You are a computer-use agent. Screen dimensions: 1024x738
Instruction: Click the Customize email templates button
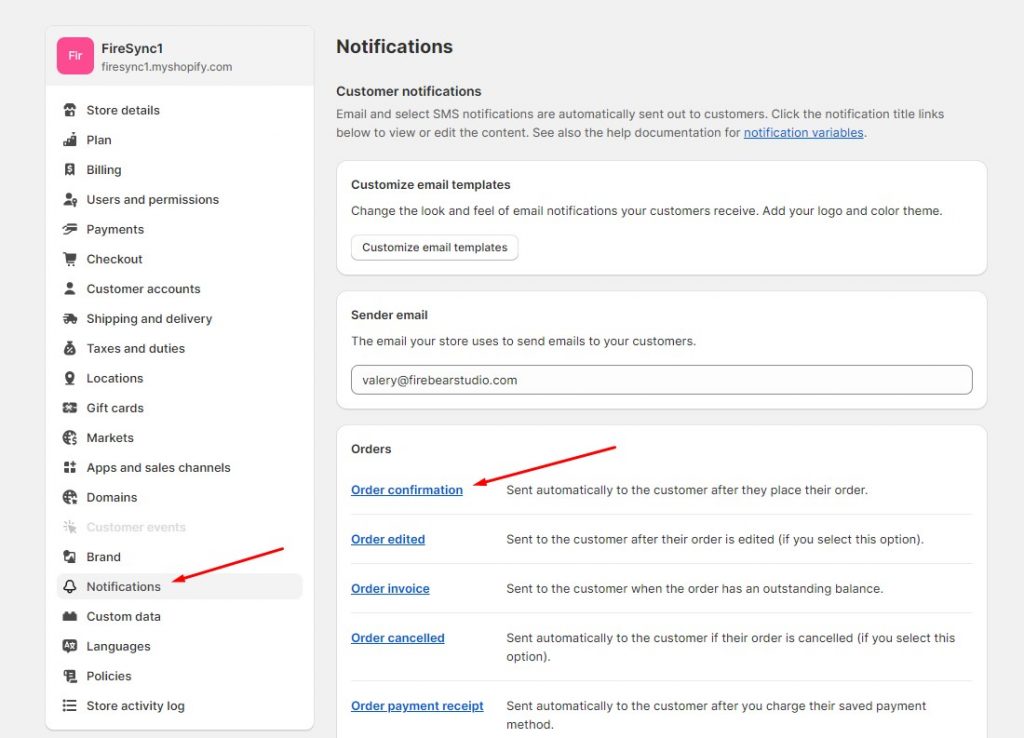(434, 247)
